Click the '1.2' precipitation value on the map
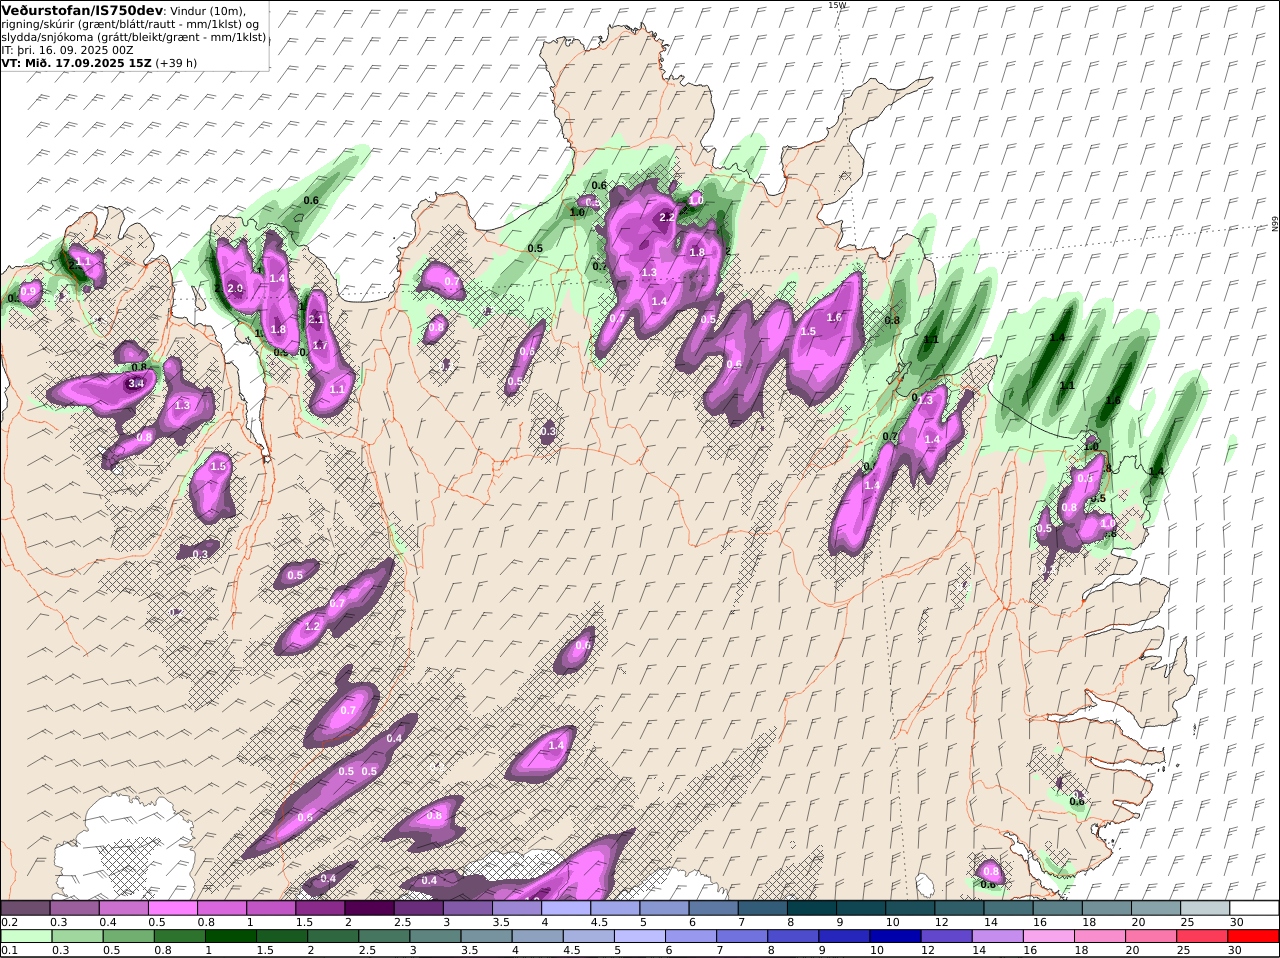 pyautogui.click(x=311, y=627)
